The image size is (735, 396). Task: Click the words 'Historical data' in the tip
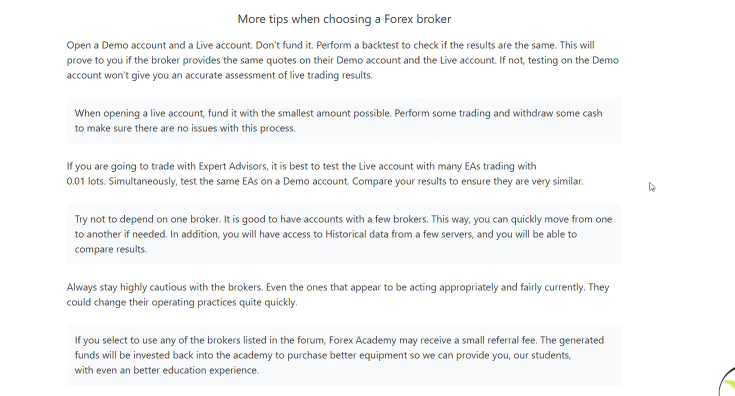point(357,234)
